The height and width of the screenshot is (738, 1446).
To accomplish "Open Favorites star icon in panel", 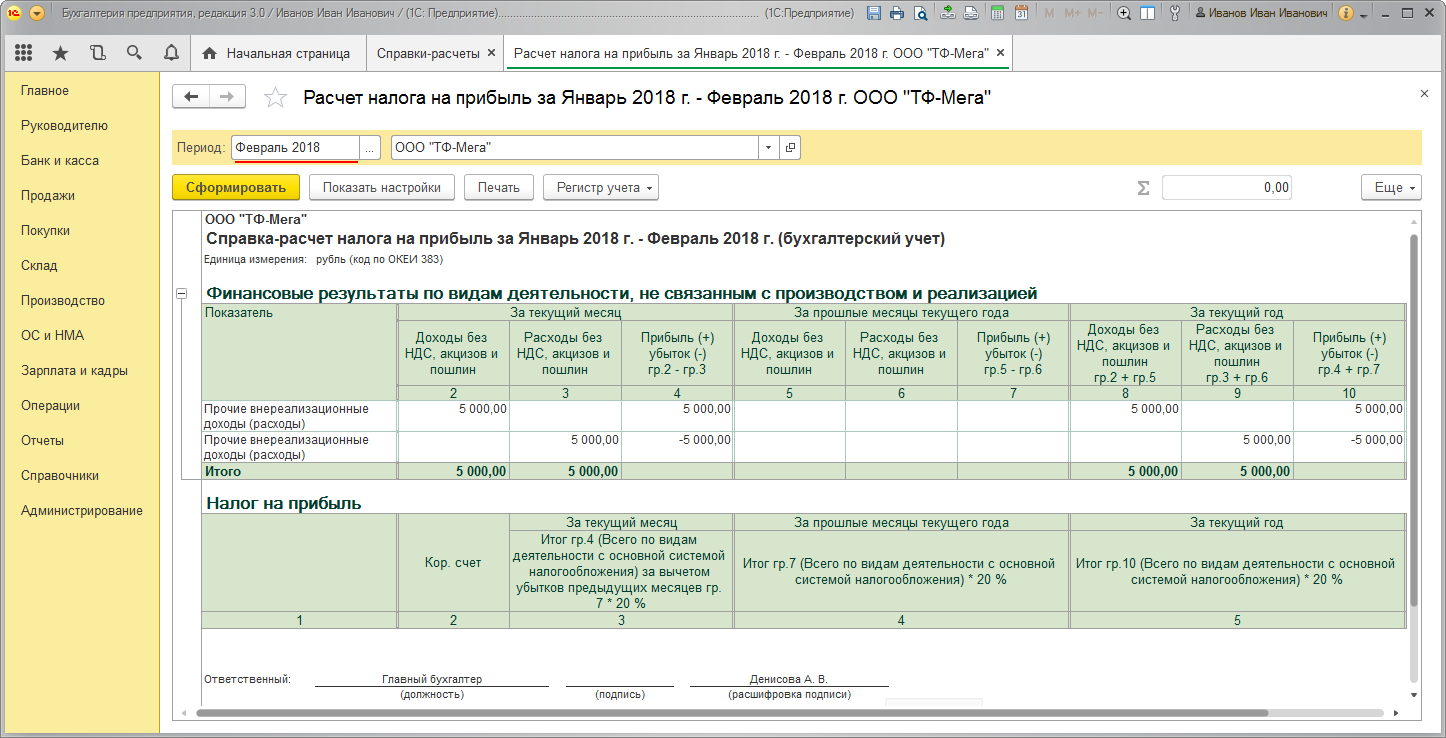I will (x=60, y=53).
